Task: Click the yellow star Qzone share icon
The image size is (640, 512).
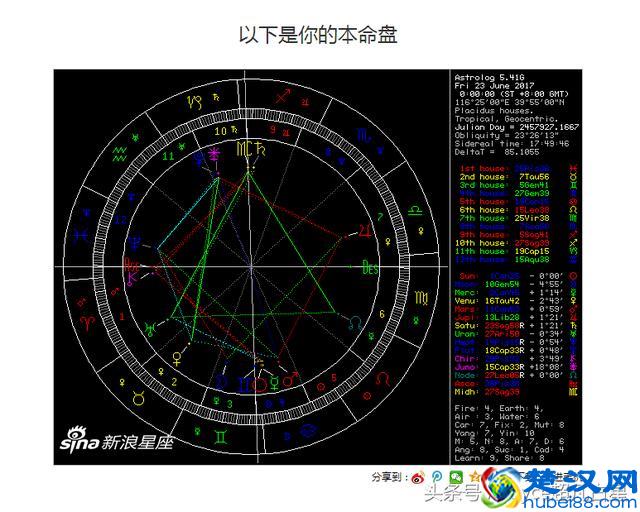Action: (x=475, y=476)
